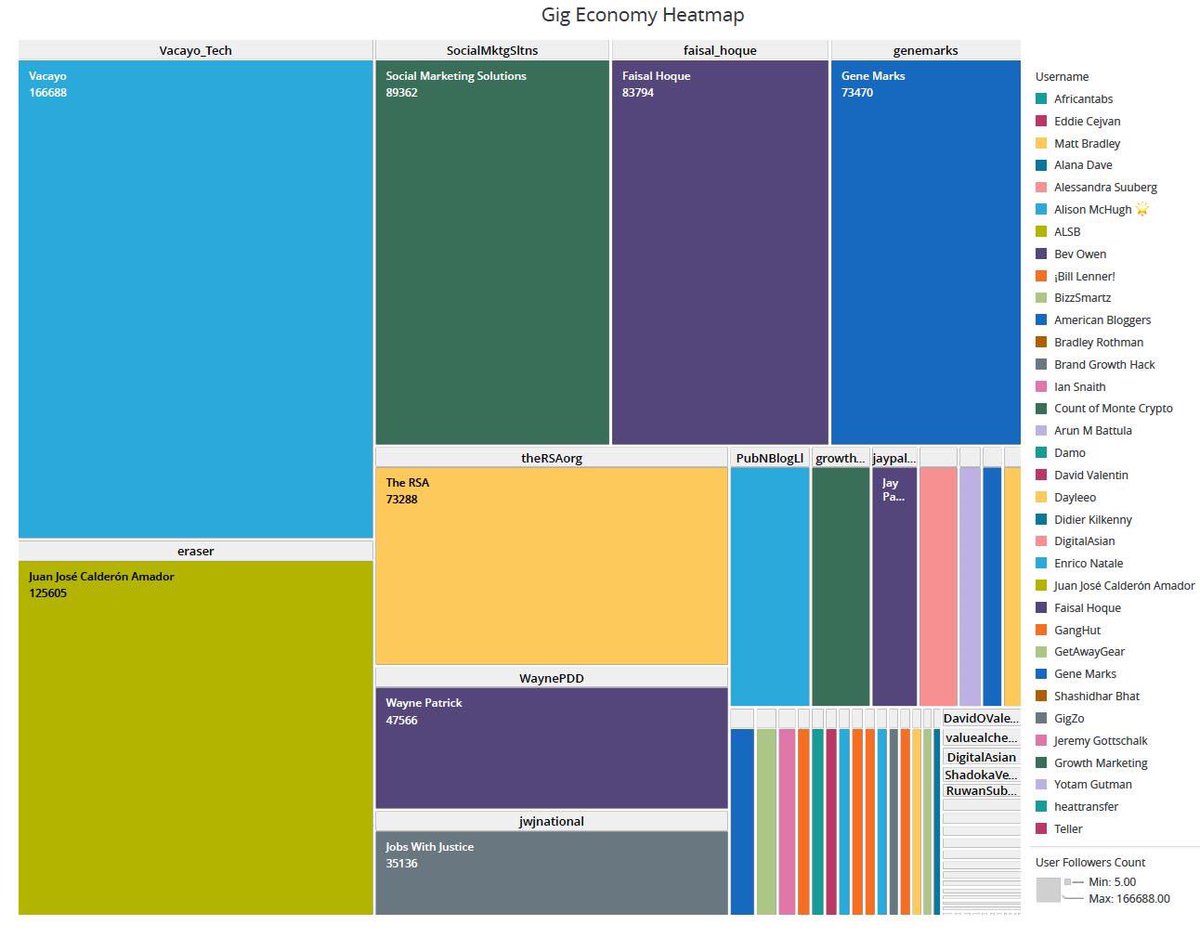Click the Matt Bradley legend color swatch

pos(1041,143)
